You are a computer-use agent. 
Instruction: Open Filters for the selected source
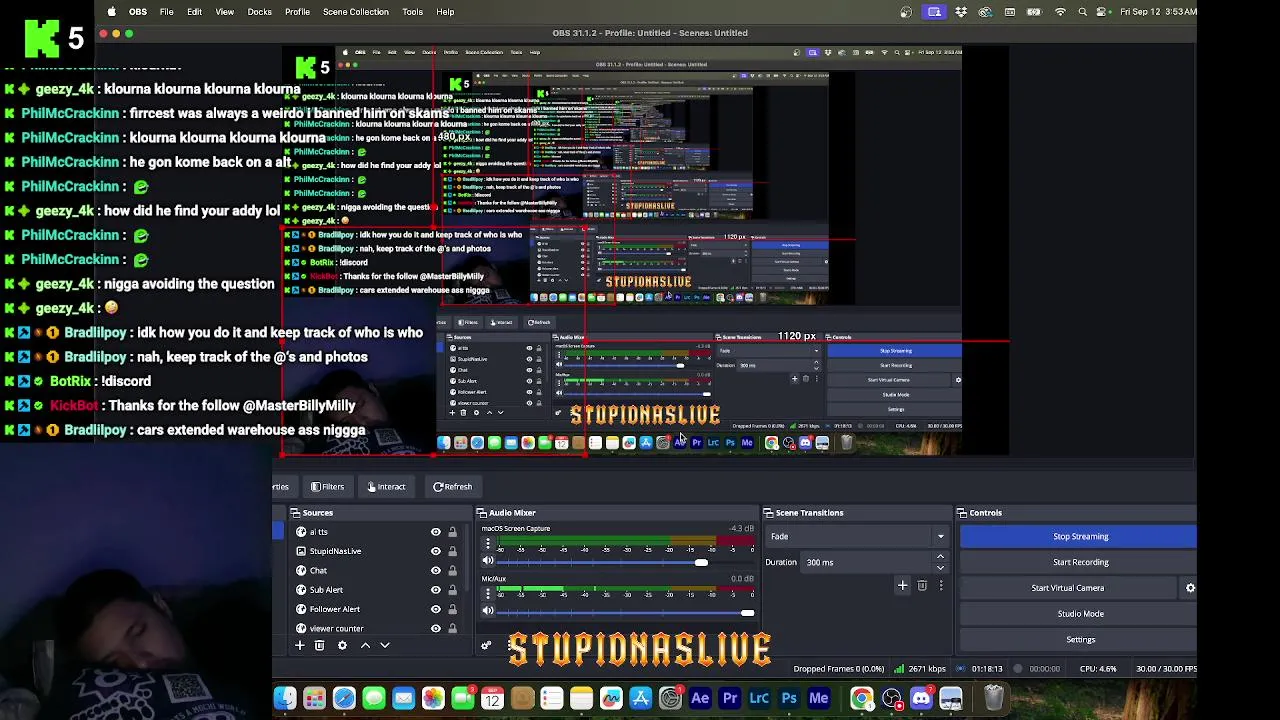[327, 487]
